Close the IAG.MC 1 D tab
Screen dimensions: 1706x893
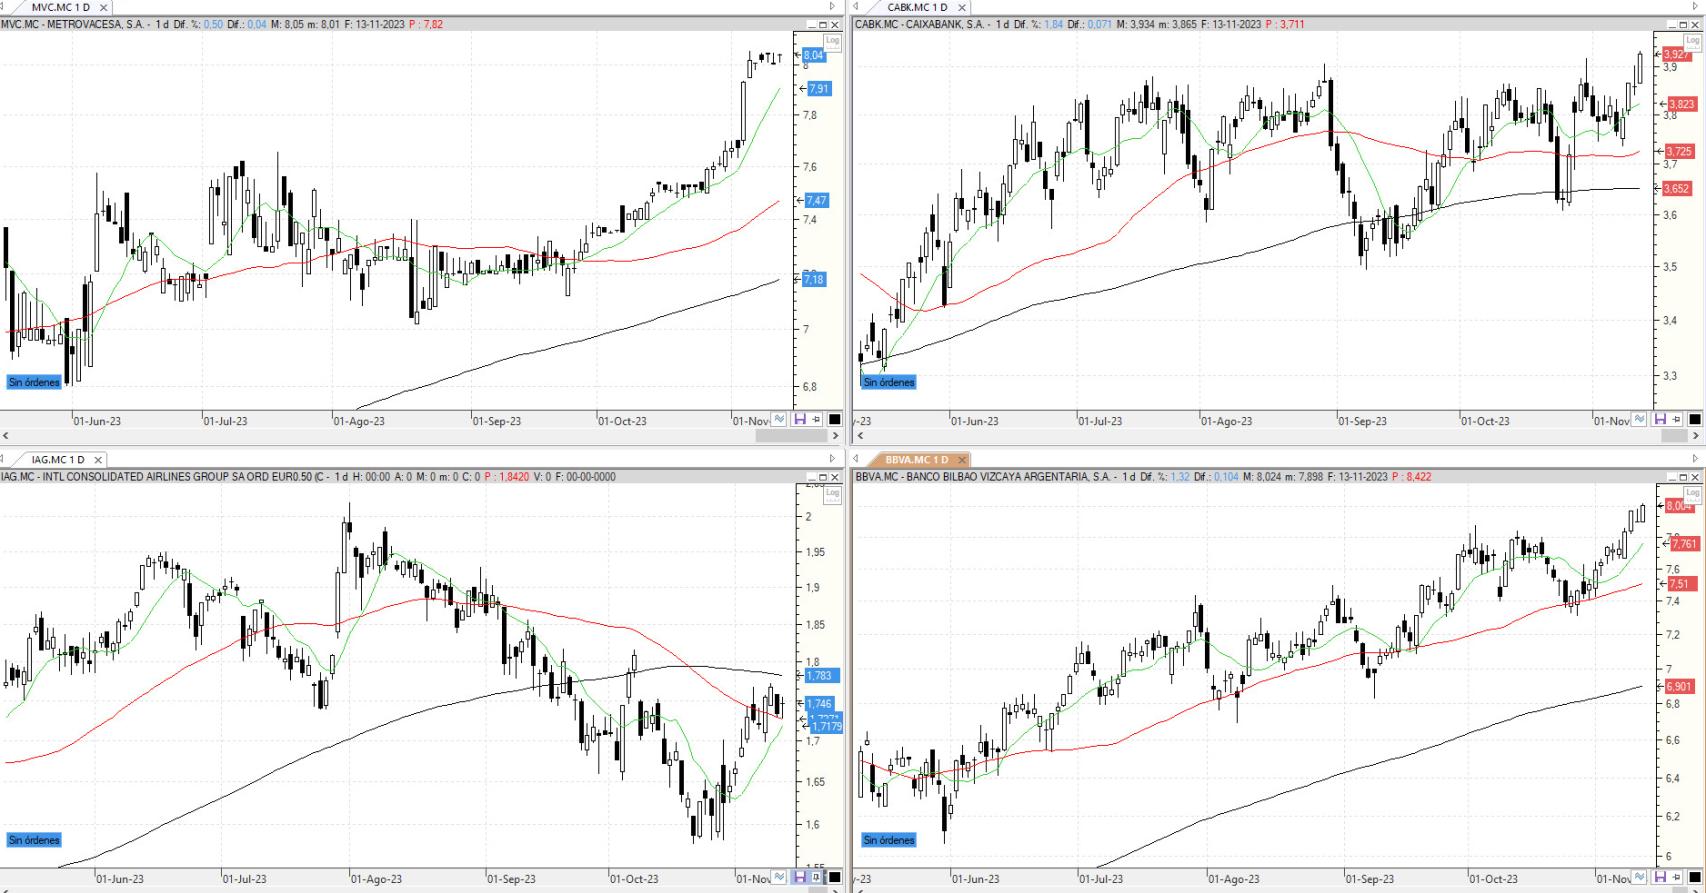97,460
